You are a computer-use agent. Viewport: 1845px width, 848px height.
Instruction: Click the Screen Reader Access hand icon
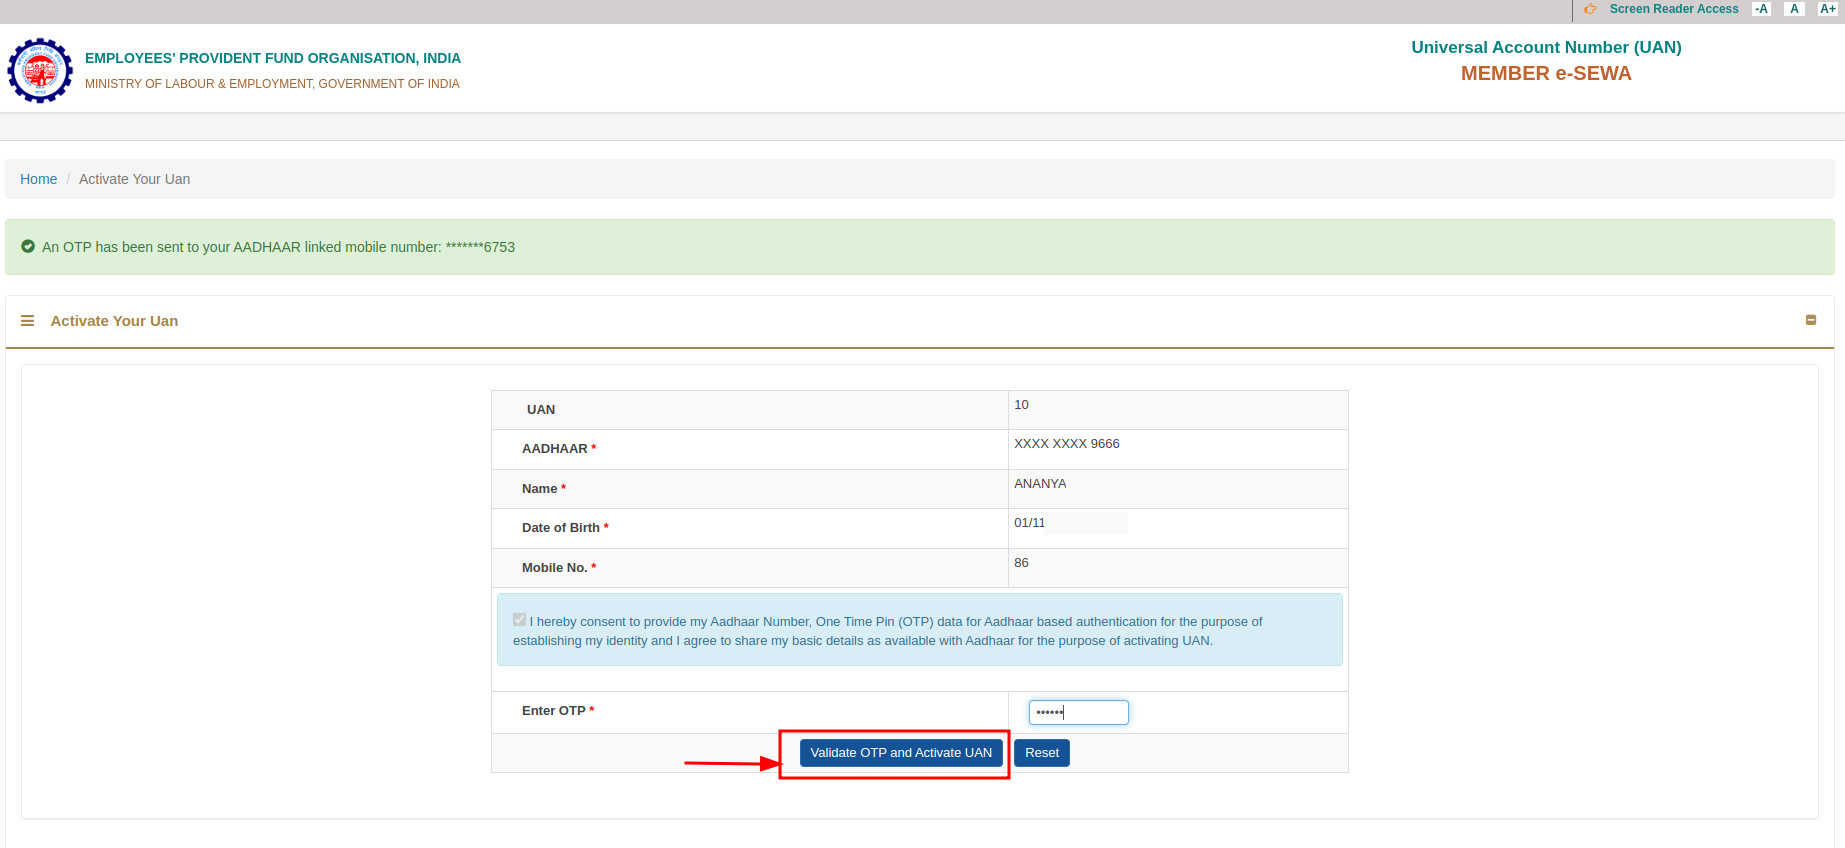[x=1590, y=9]
